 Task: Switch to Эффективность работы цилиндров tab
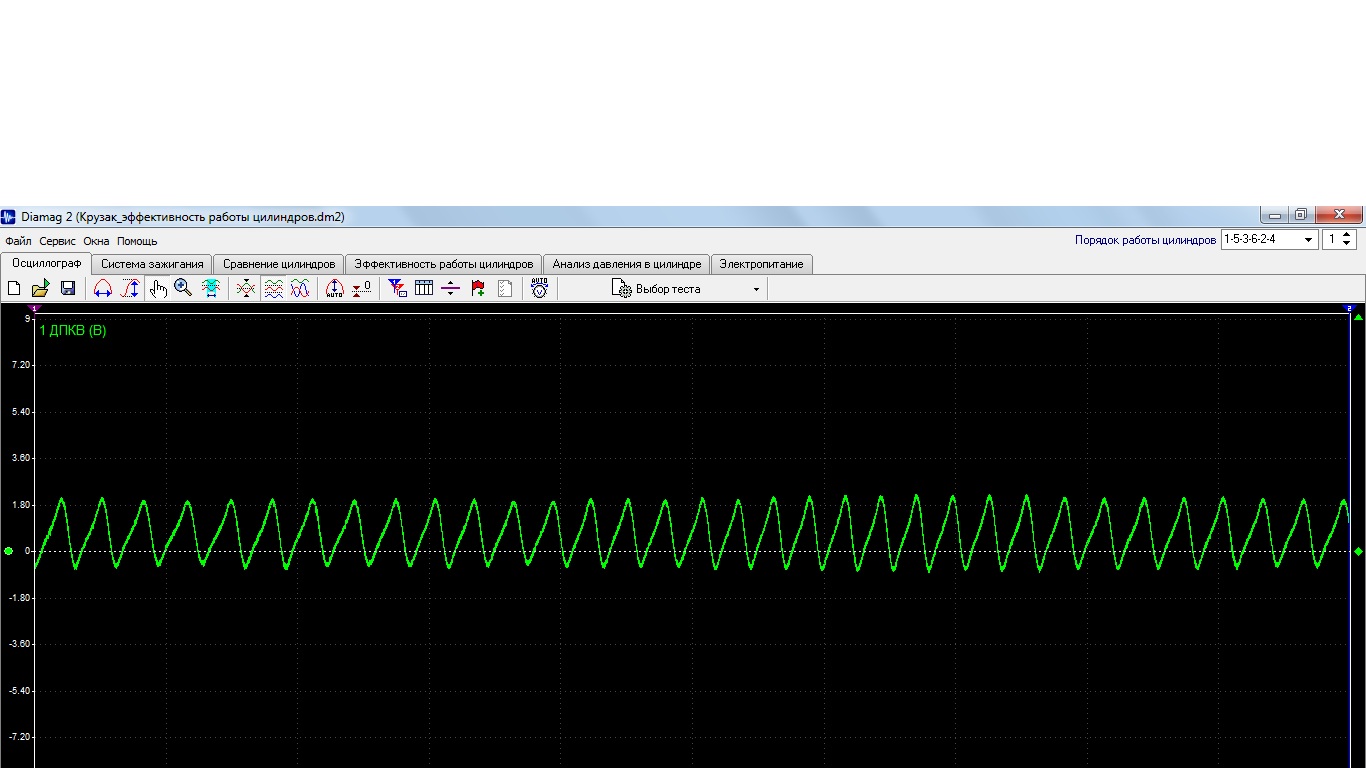coord(444,264)
